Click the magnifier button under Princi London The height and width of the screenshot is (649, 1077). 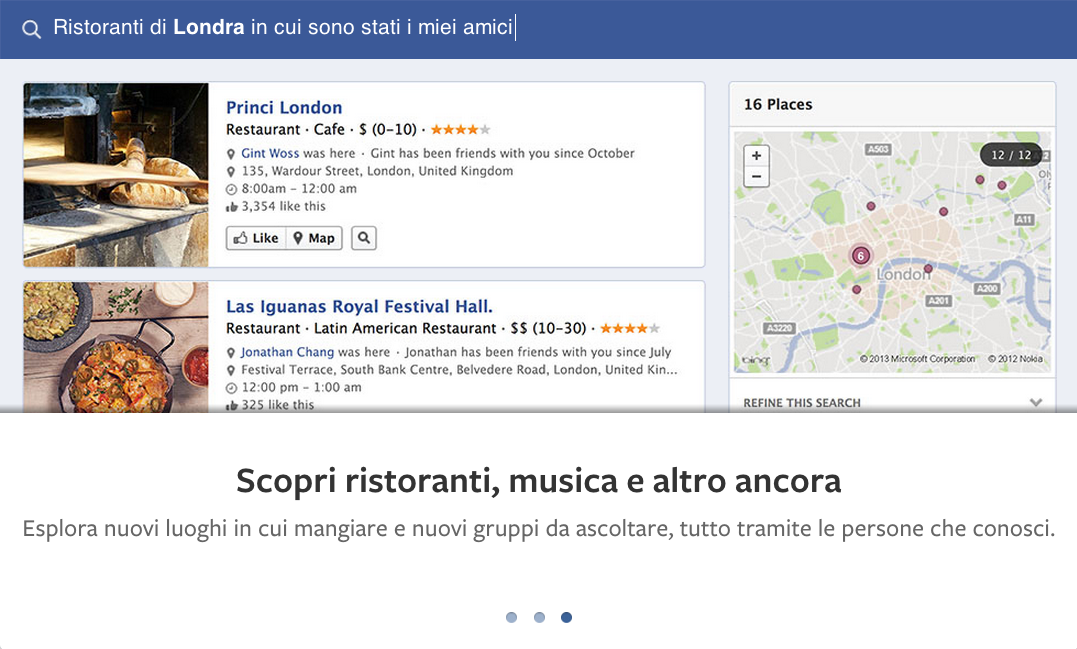point(364,238)
